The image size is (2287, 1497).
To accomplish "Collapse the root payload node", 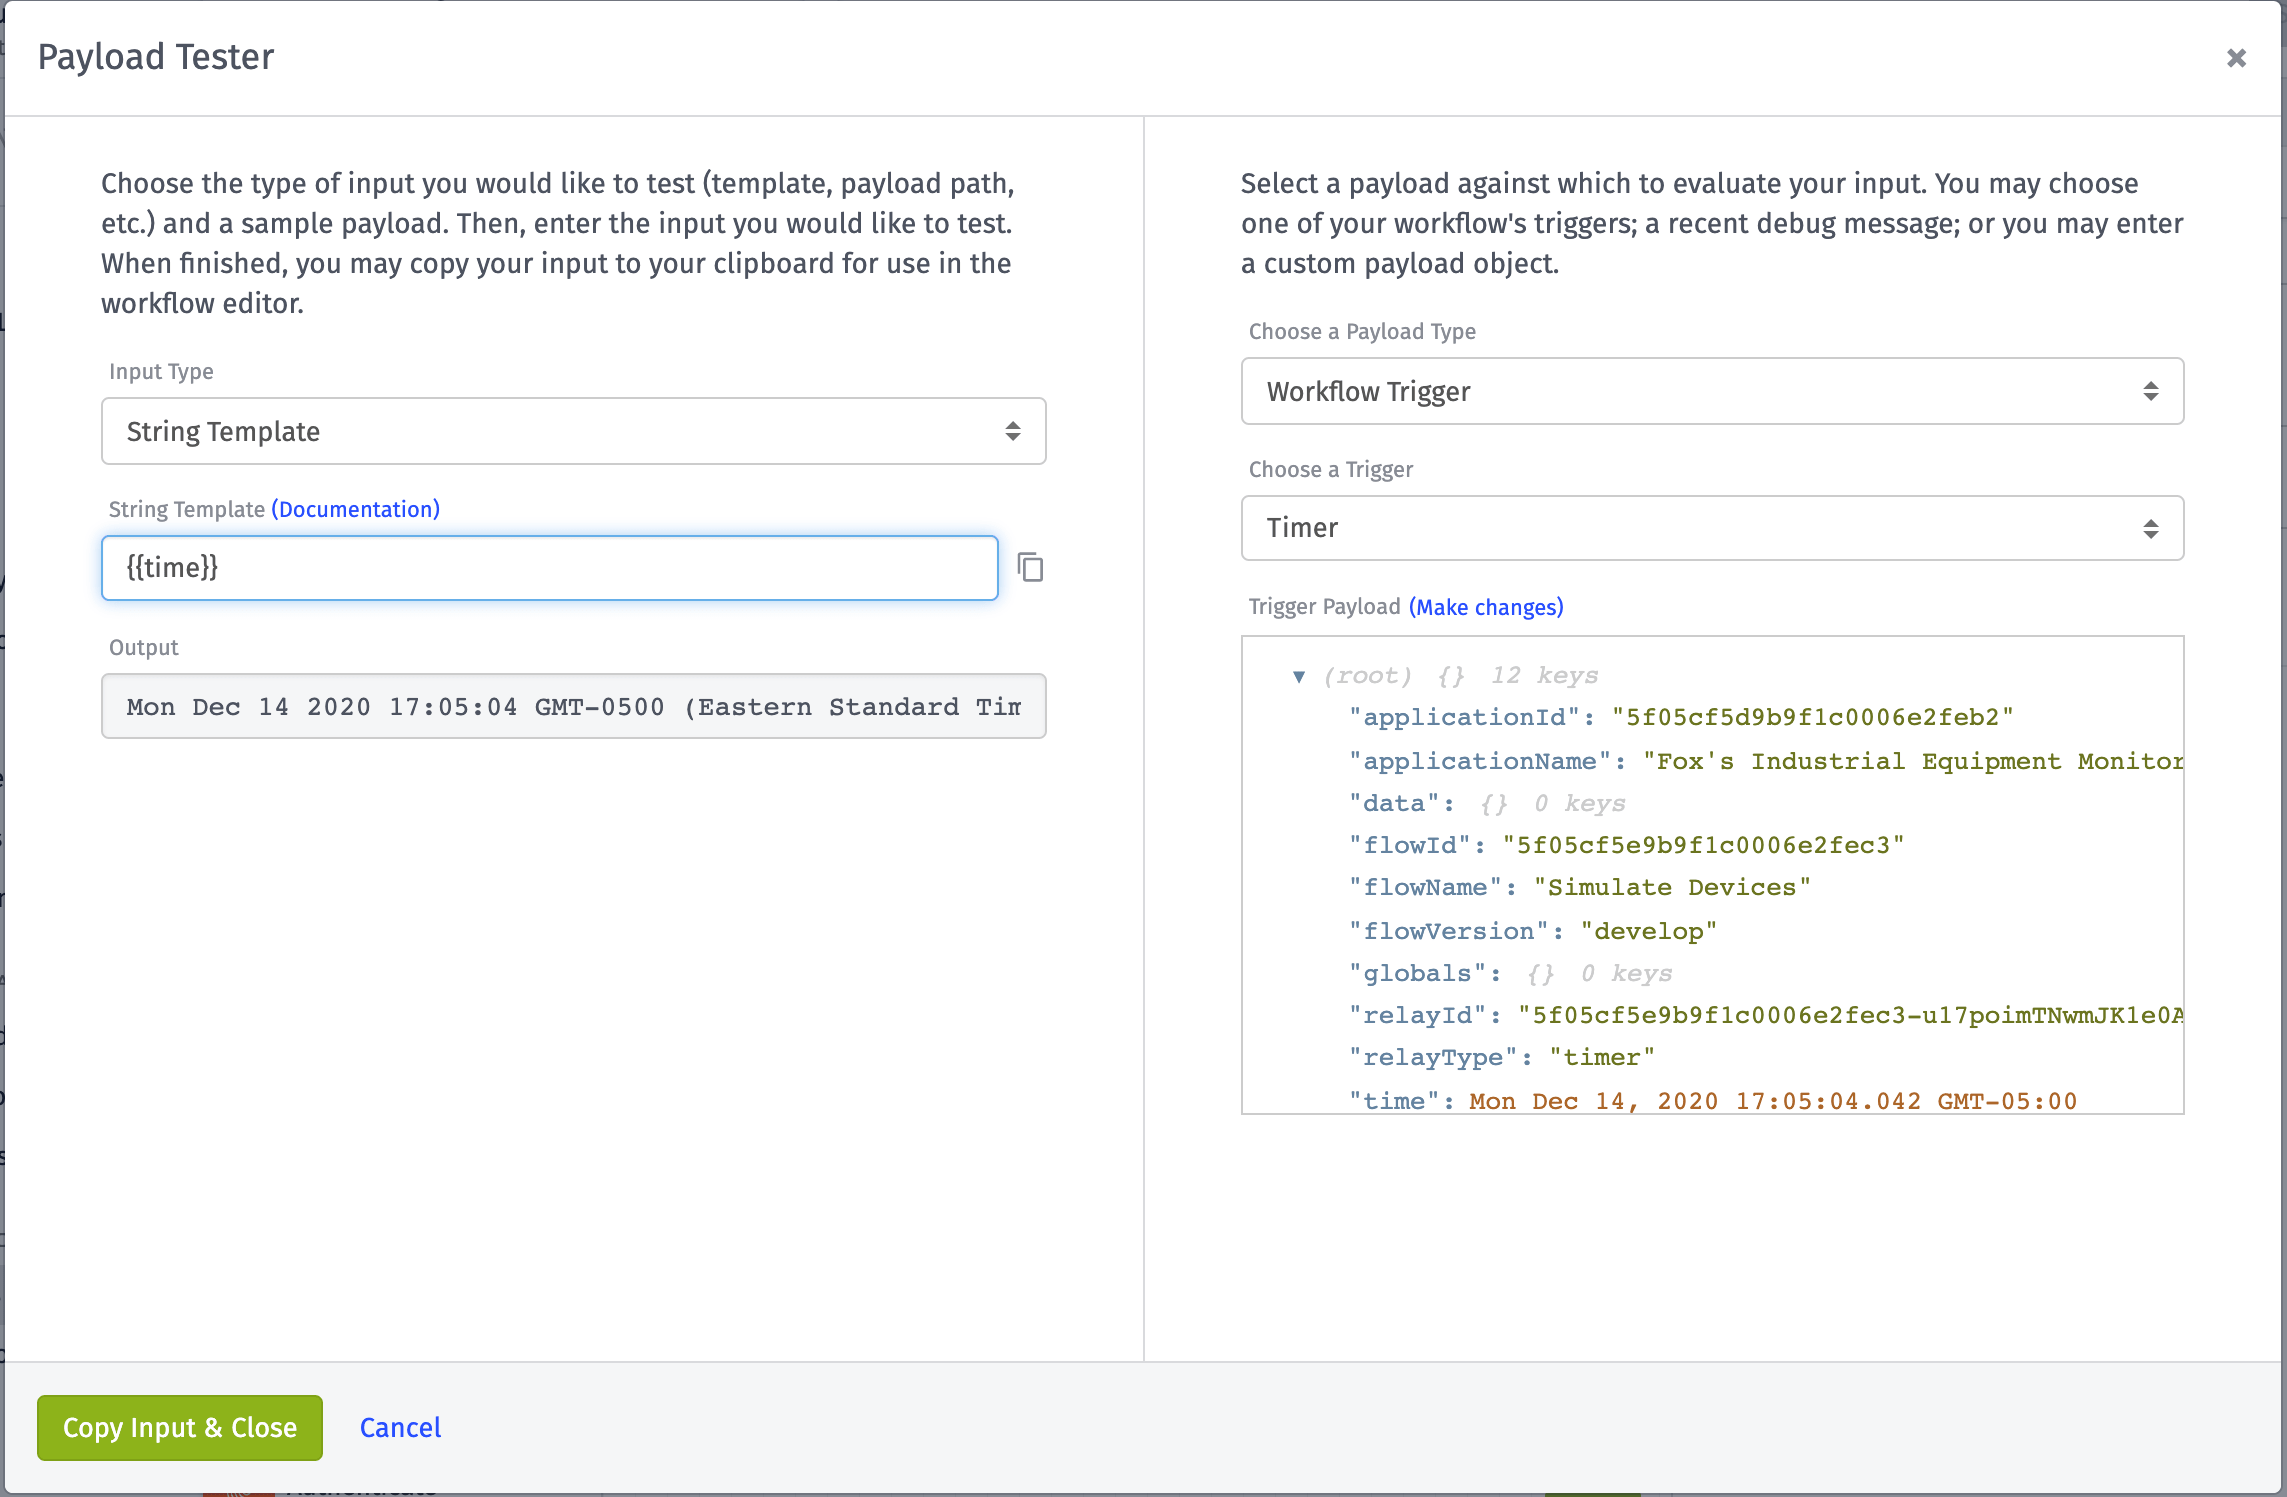I will pos(1298,677).
